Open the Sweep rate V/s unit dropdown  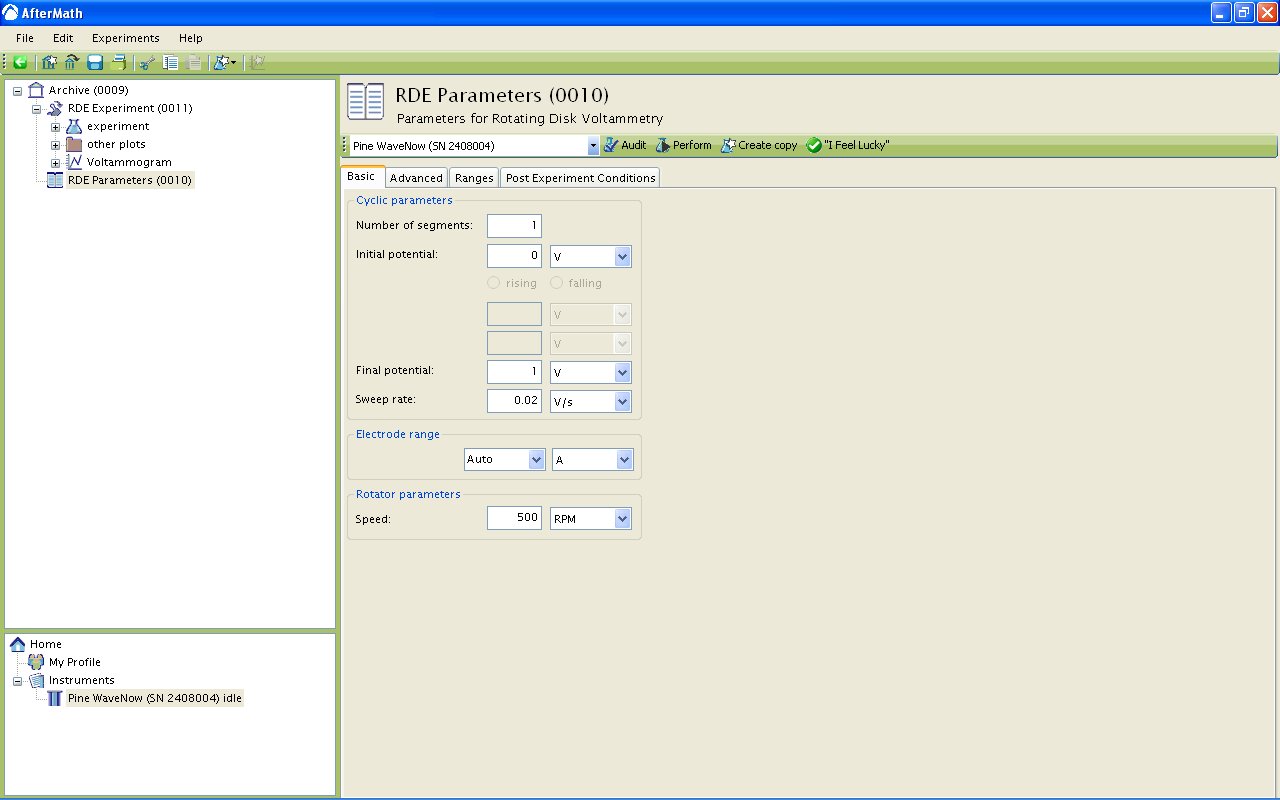tap(623, 402)
